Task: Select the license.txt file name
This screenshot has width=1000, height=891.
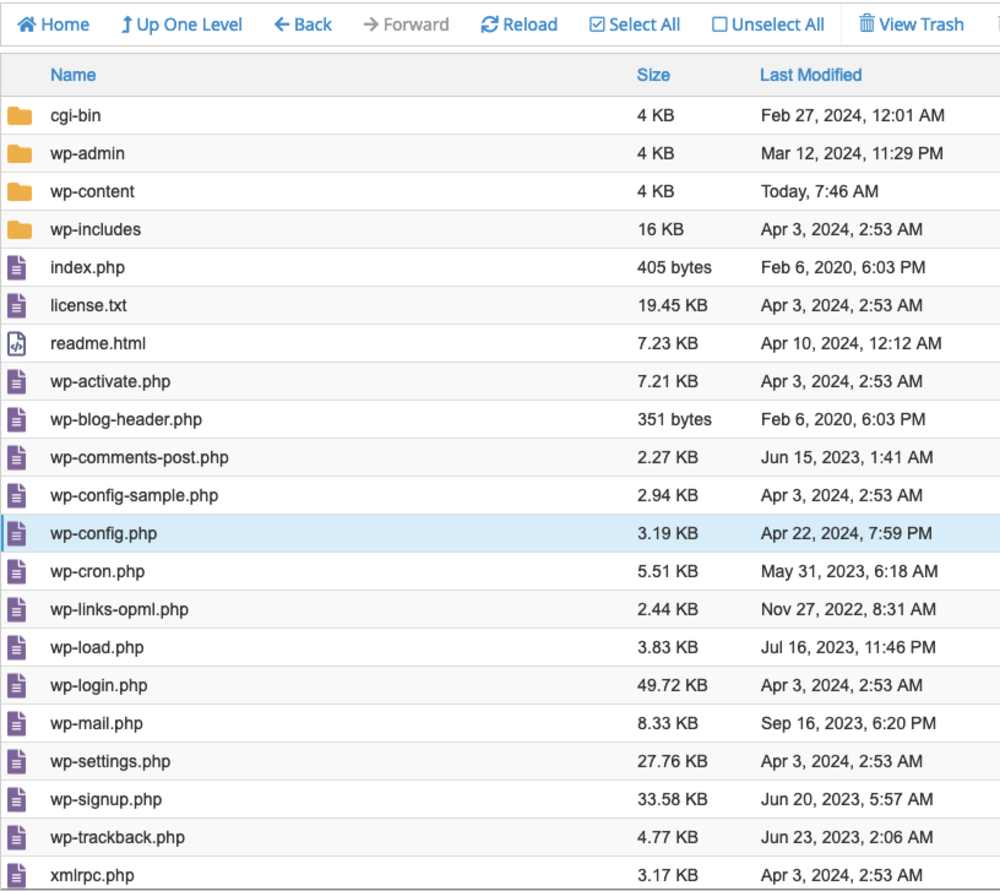Action: [89, 306]
